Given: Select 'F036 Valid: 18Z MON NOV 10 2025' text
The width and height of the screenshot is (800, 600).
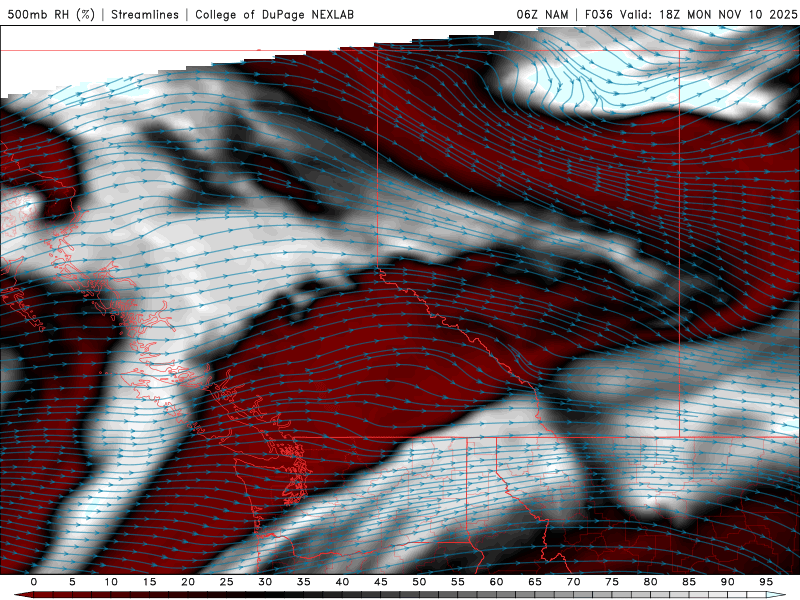Looking at the screenshot, I should coord(691,14).
